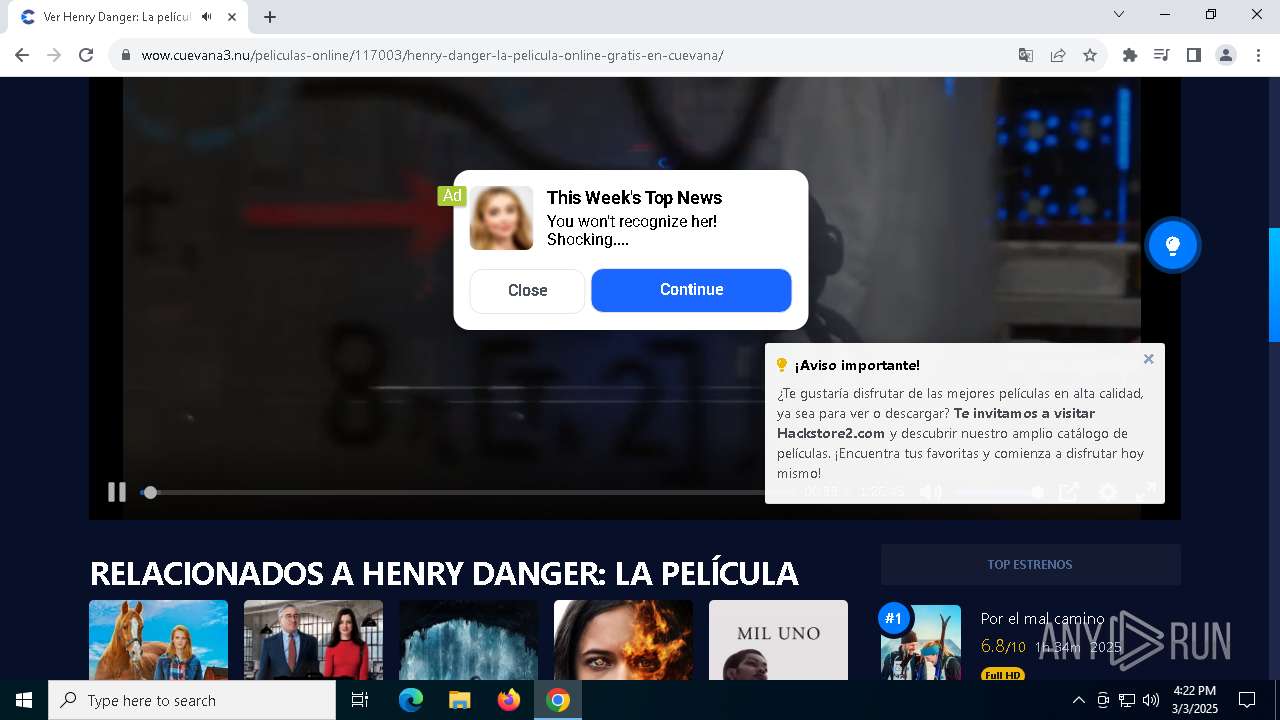Open the Chrome three-dot menu

point(1258,55)
